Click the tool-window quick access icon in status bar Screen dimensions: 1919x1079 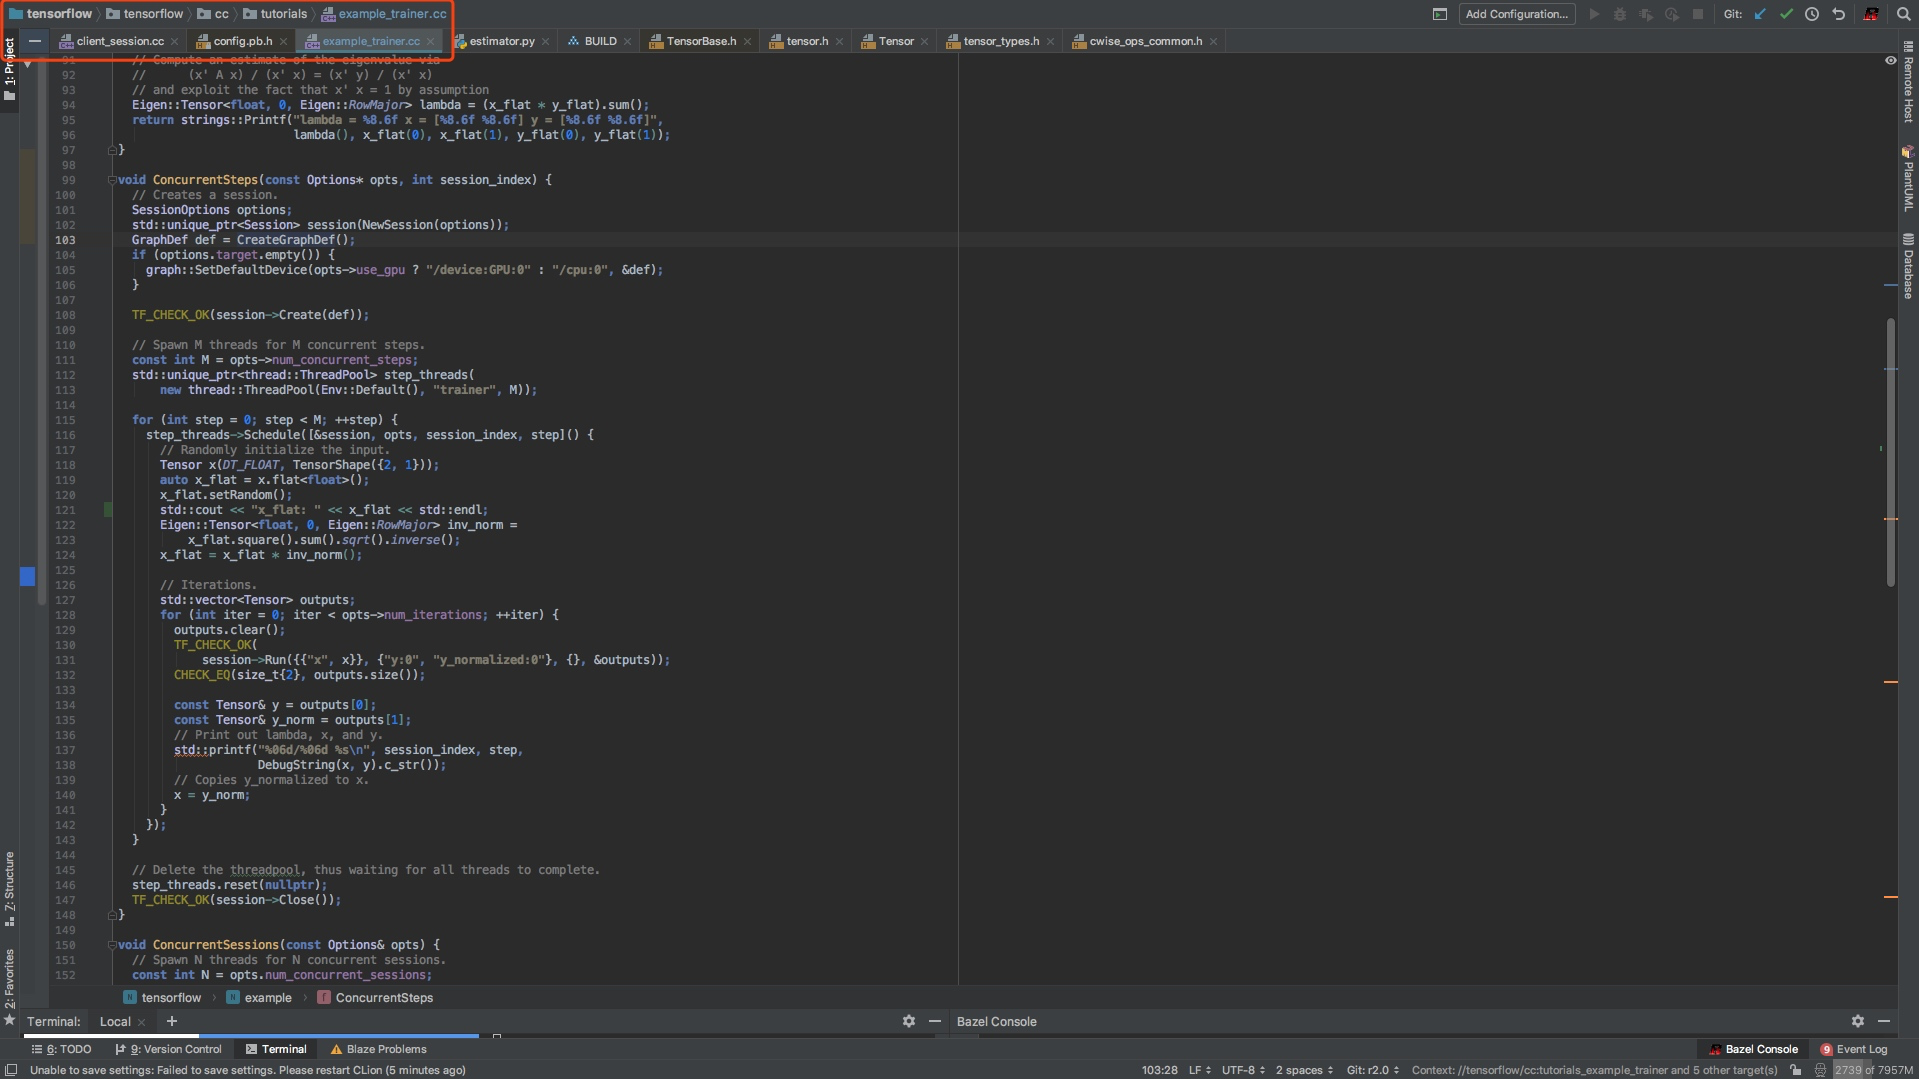coord(11,1070)
